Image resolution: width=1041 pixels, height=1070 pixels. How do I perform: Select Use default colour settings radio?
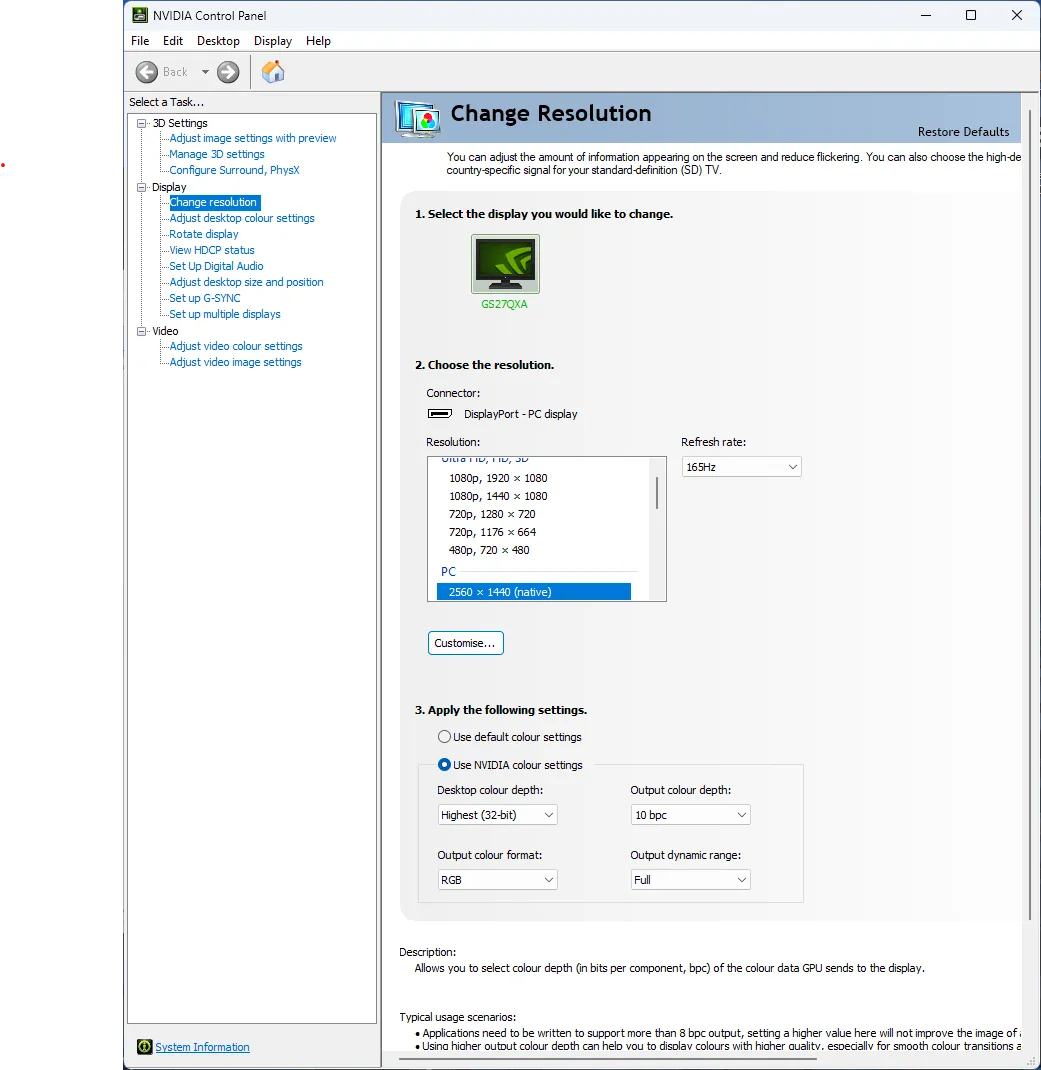pos(444,737)
